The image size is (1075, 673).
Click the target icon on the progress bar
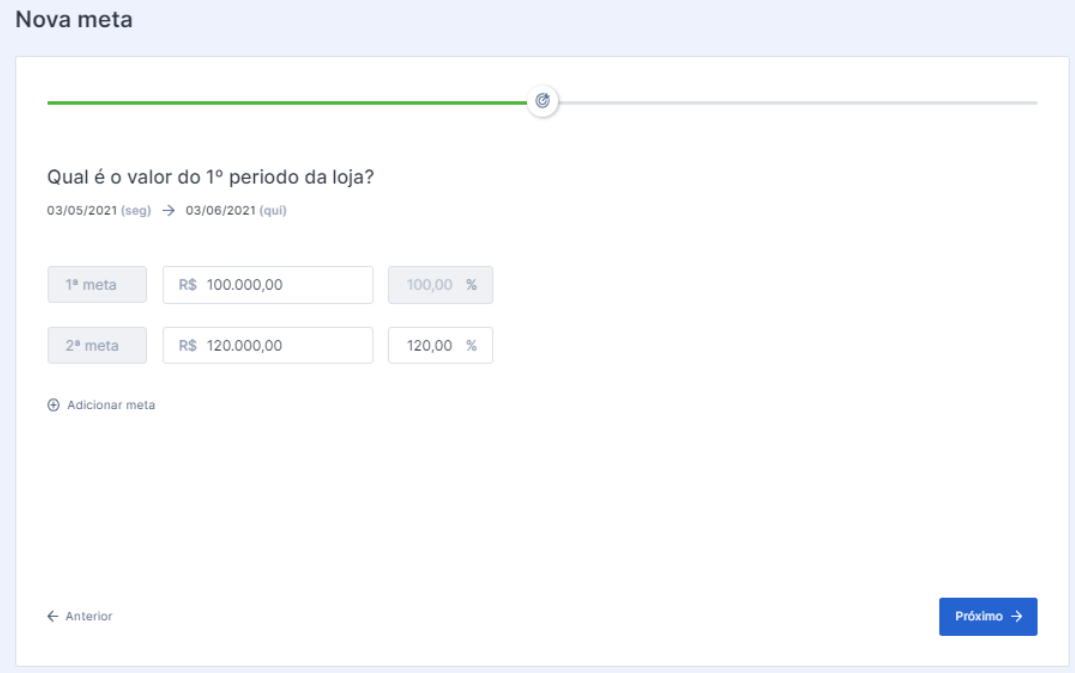(543, 101)
